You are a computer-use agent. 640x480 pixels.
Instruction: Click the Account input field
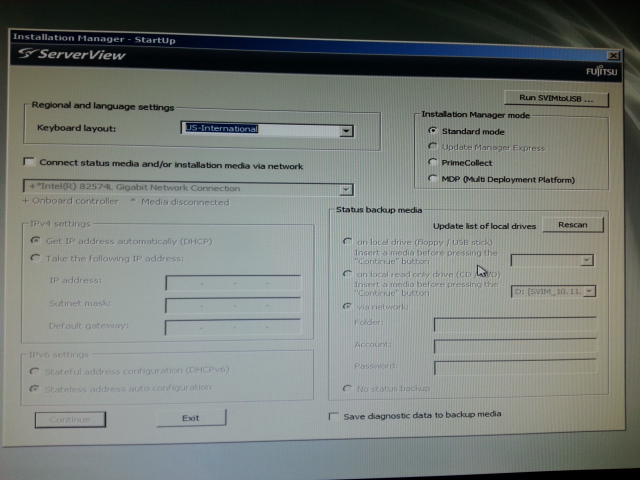[516, 346]
